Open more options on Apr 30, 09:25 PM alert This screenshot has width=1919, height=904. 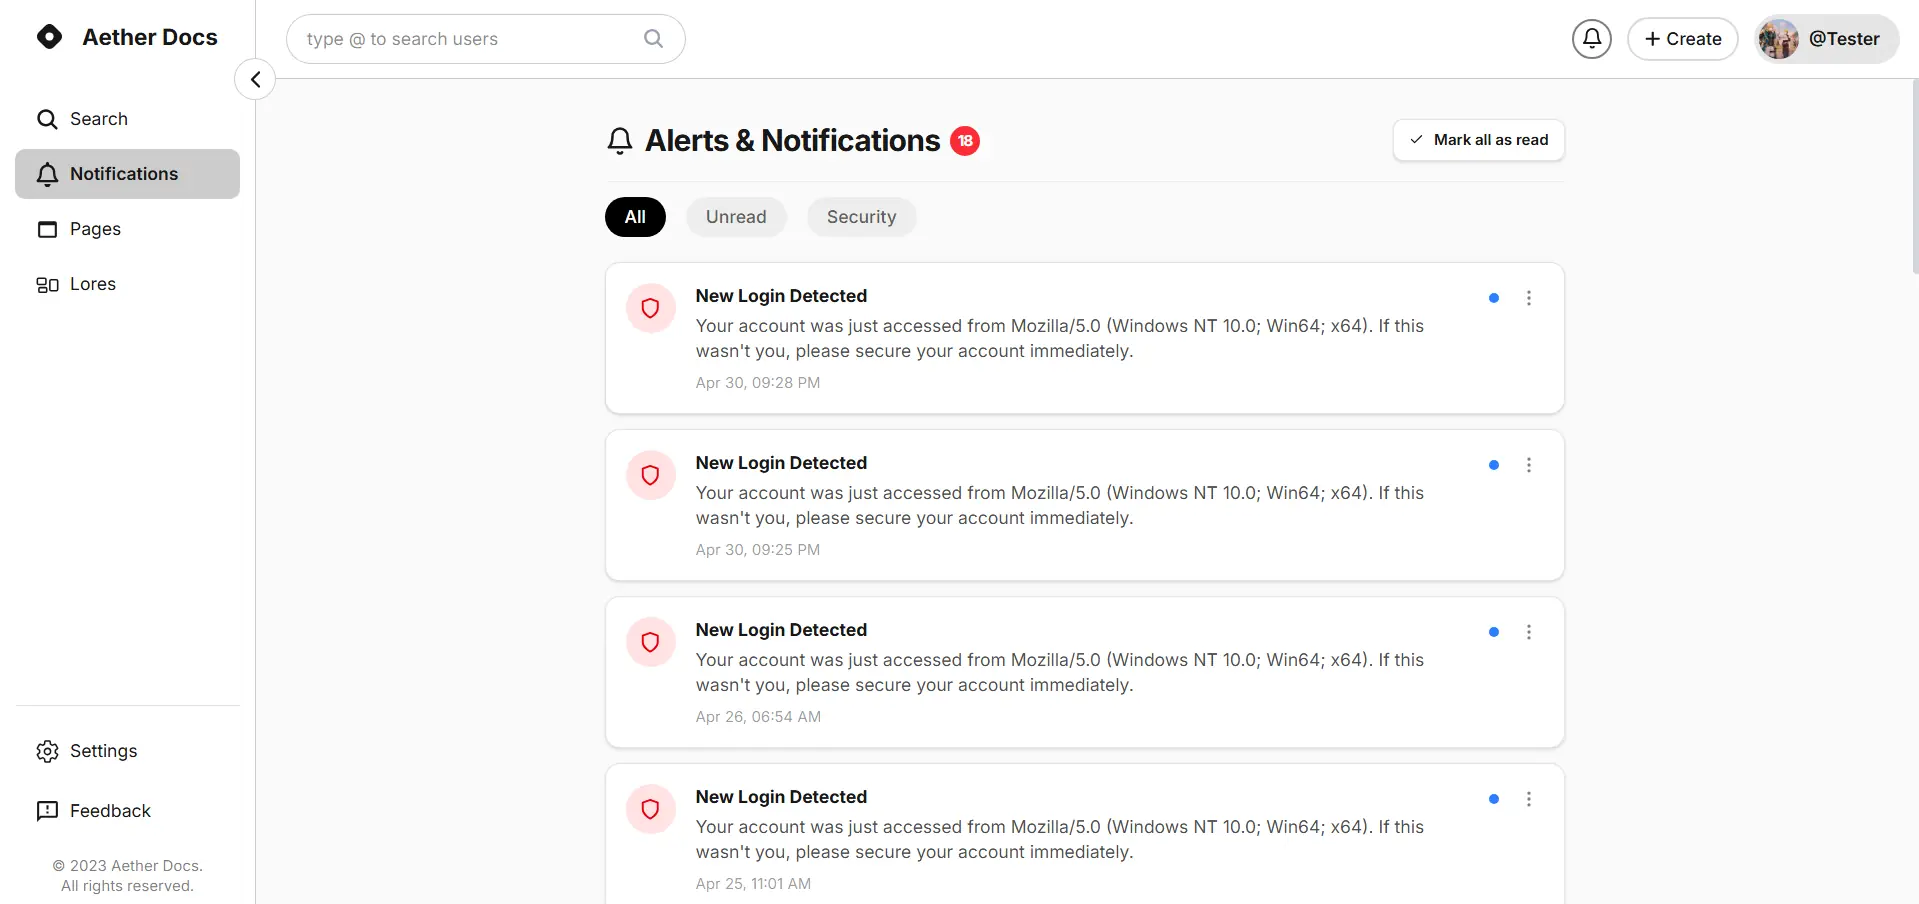click(1529, 465)
